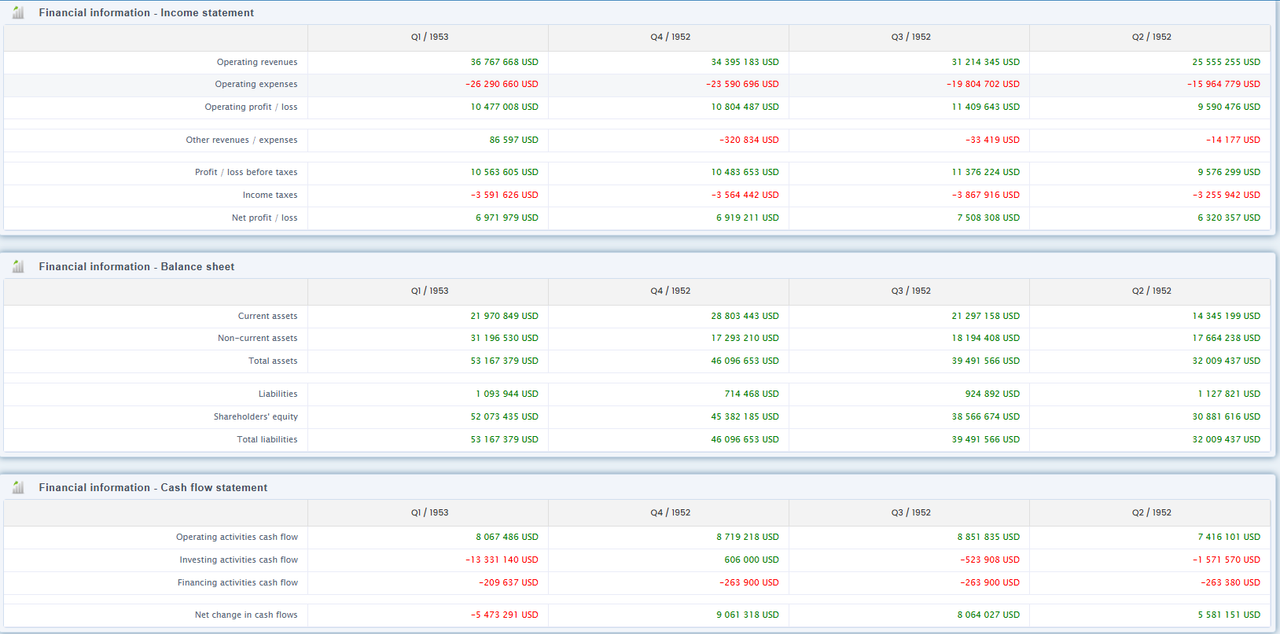This screenshot has width=1280, height=634.
Task: Click the value 8 851 835 USD
Action: point(989,538)
